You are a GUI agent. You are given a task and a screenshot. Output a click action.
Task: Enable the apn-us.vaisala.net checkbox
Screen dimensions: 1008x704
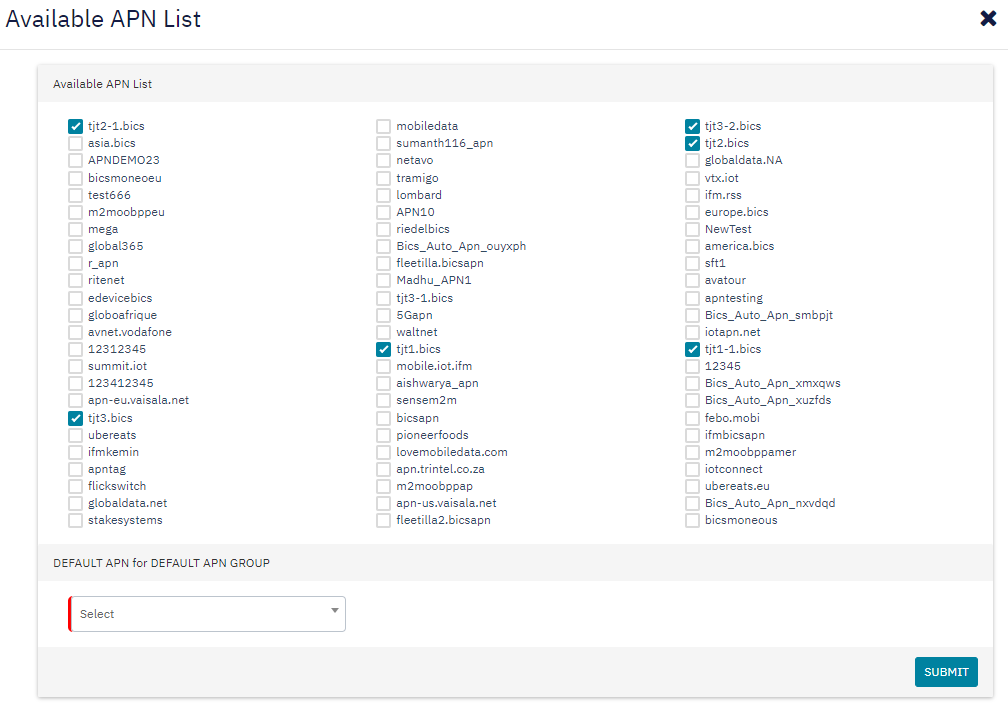click(x=383, y=503)
